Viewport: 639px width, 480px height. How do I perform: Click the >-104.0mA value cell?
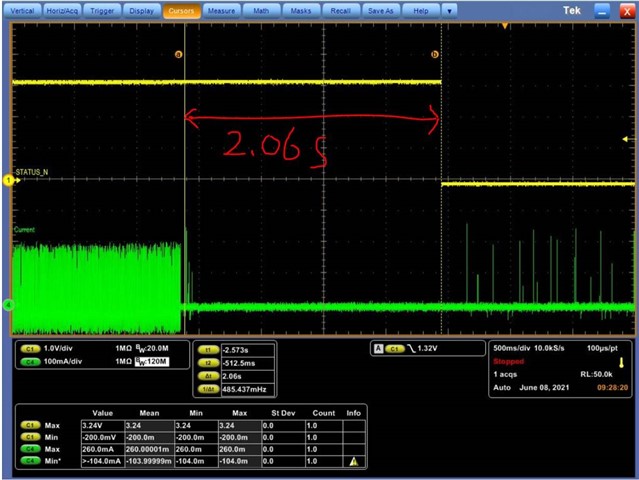click(x=103, y=461)
